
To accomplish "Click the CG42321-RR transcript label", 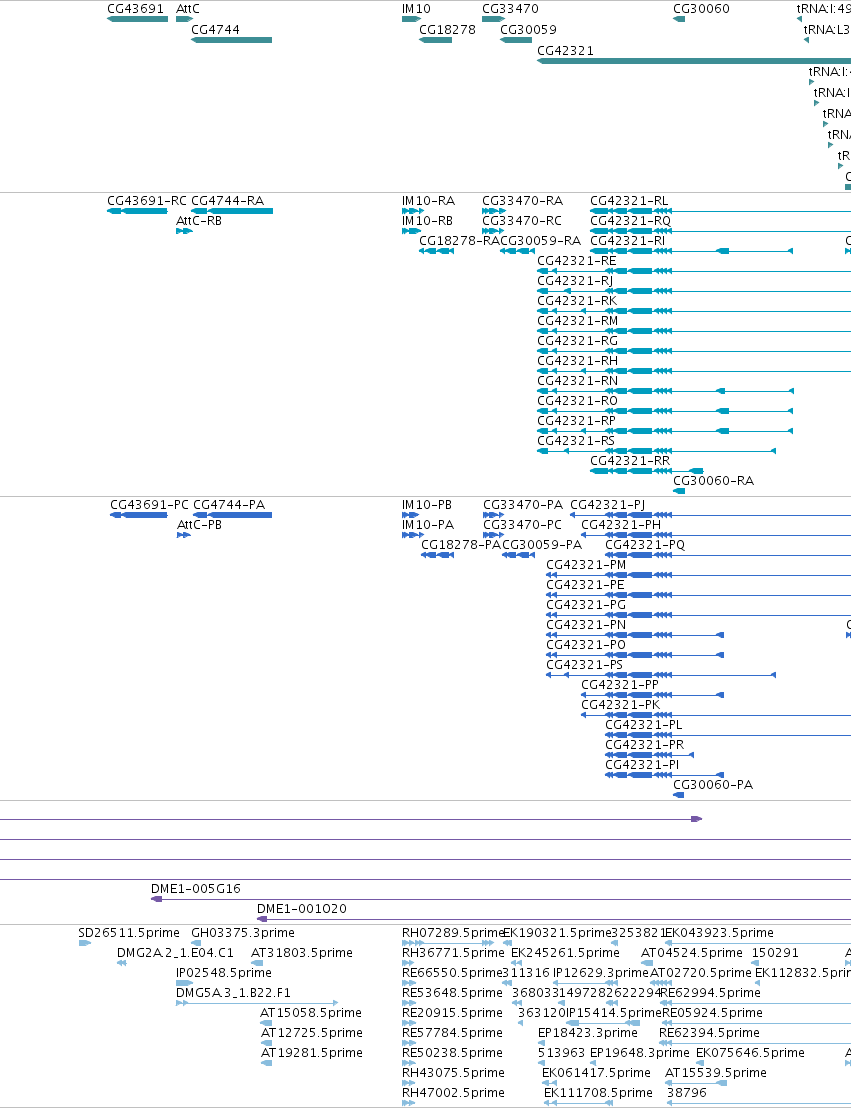I will coord(630,461).
